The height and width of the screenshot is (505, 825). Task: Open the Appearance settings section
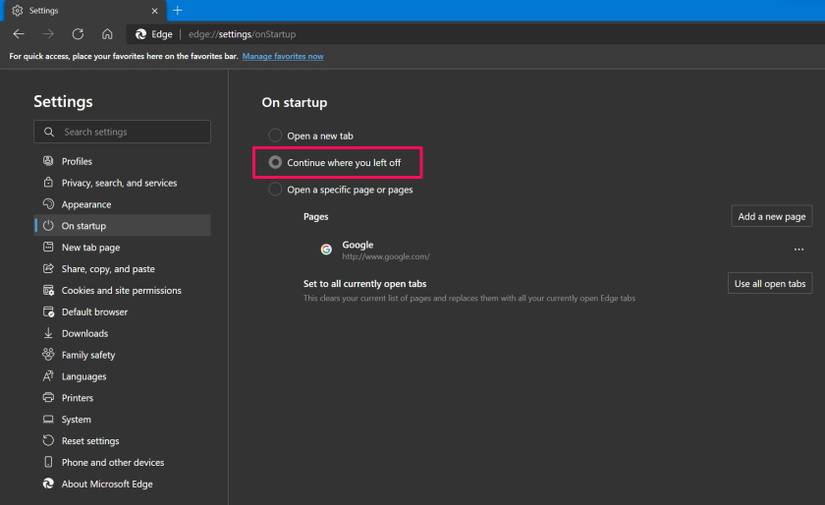click(x=86, y=204)
